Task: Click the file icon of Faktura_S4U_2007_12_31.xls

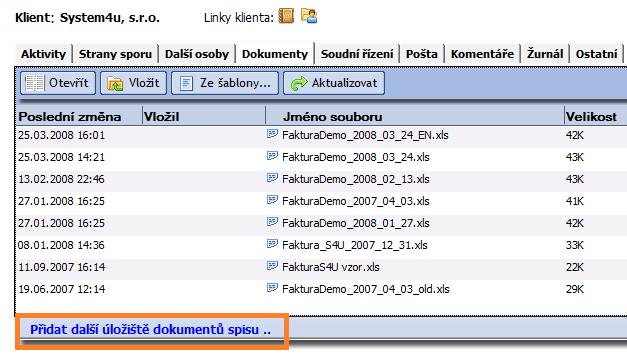Action: tap(272, 244)
